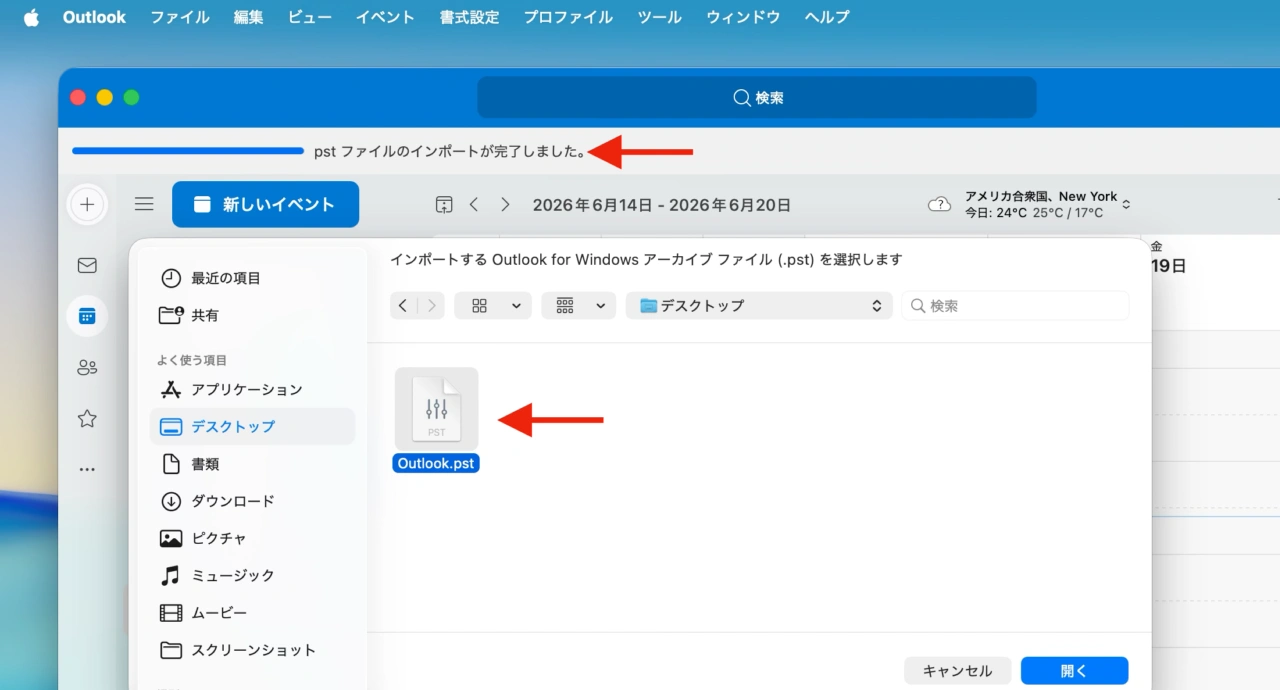
Task: Open the People contacts icon
Action: click(87, 368)
